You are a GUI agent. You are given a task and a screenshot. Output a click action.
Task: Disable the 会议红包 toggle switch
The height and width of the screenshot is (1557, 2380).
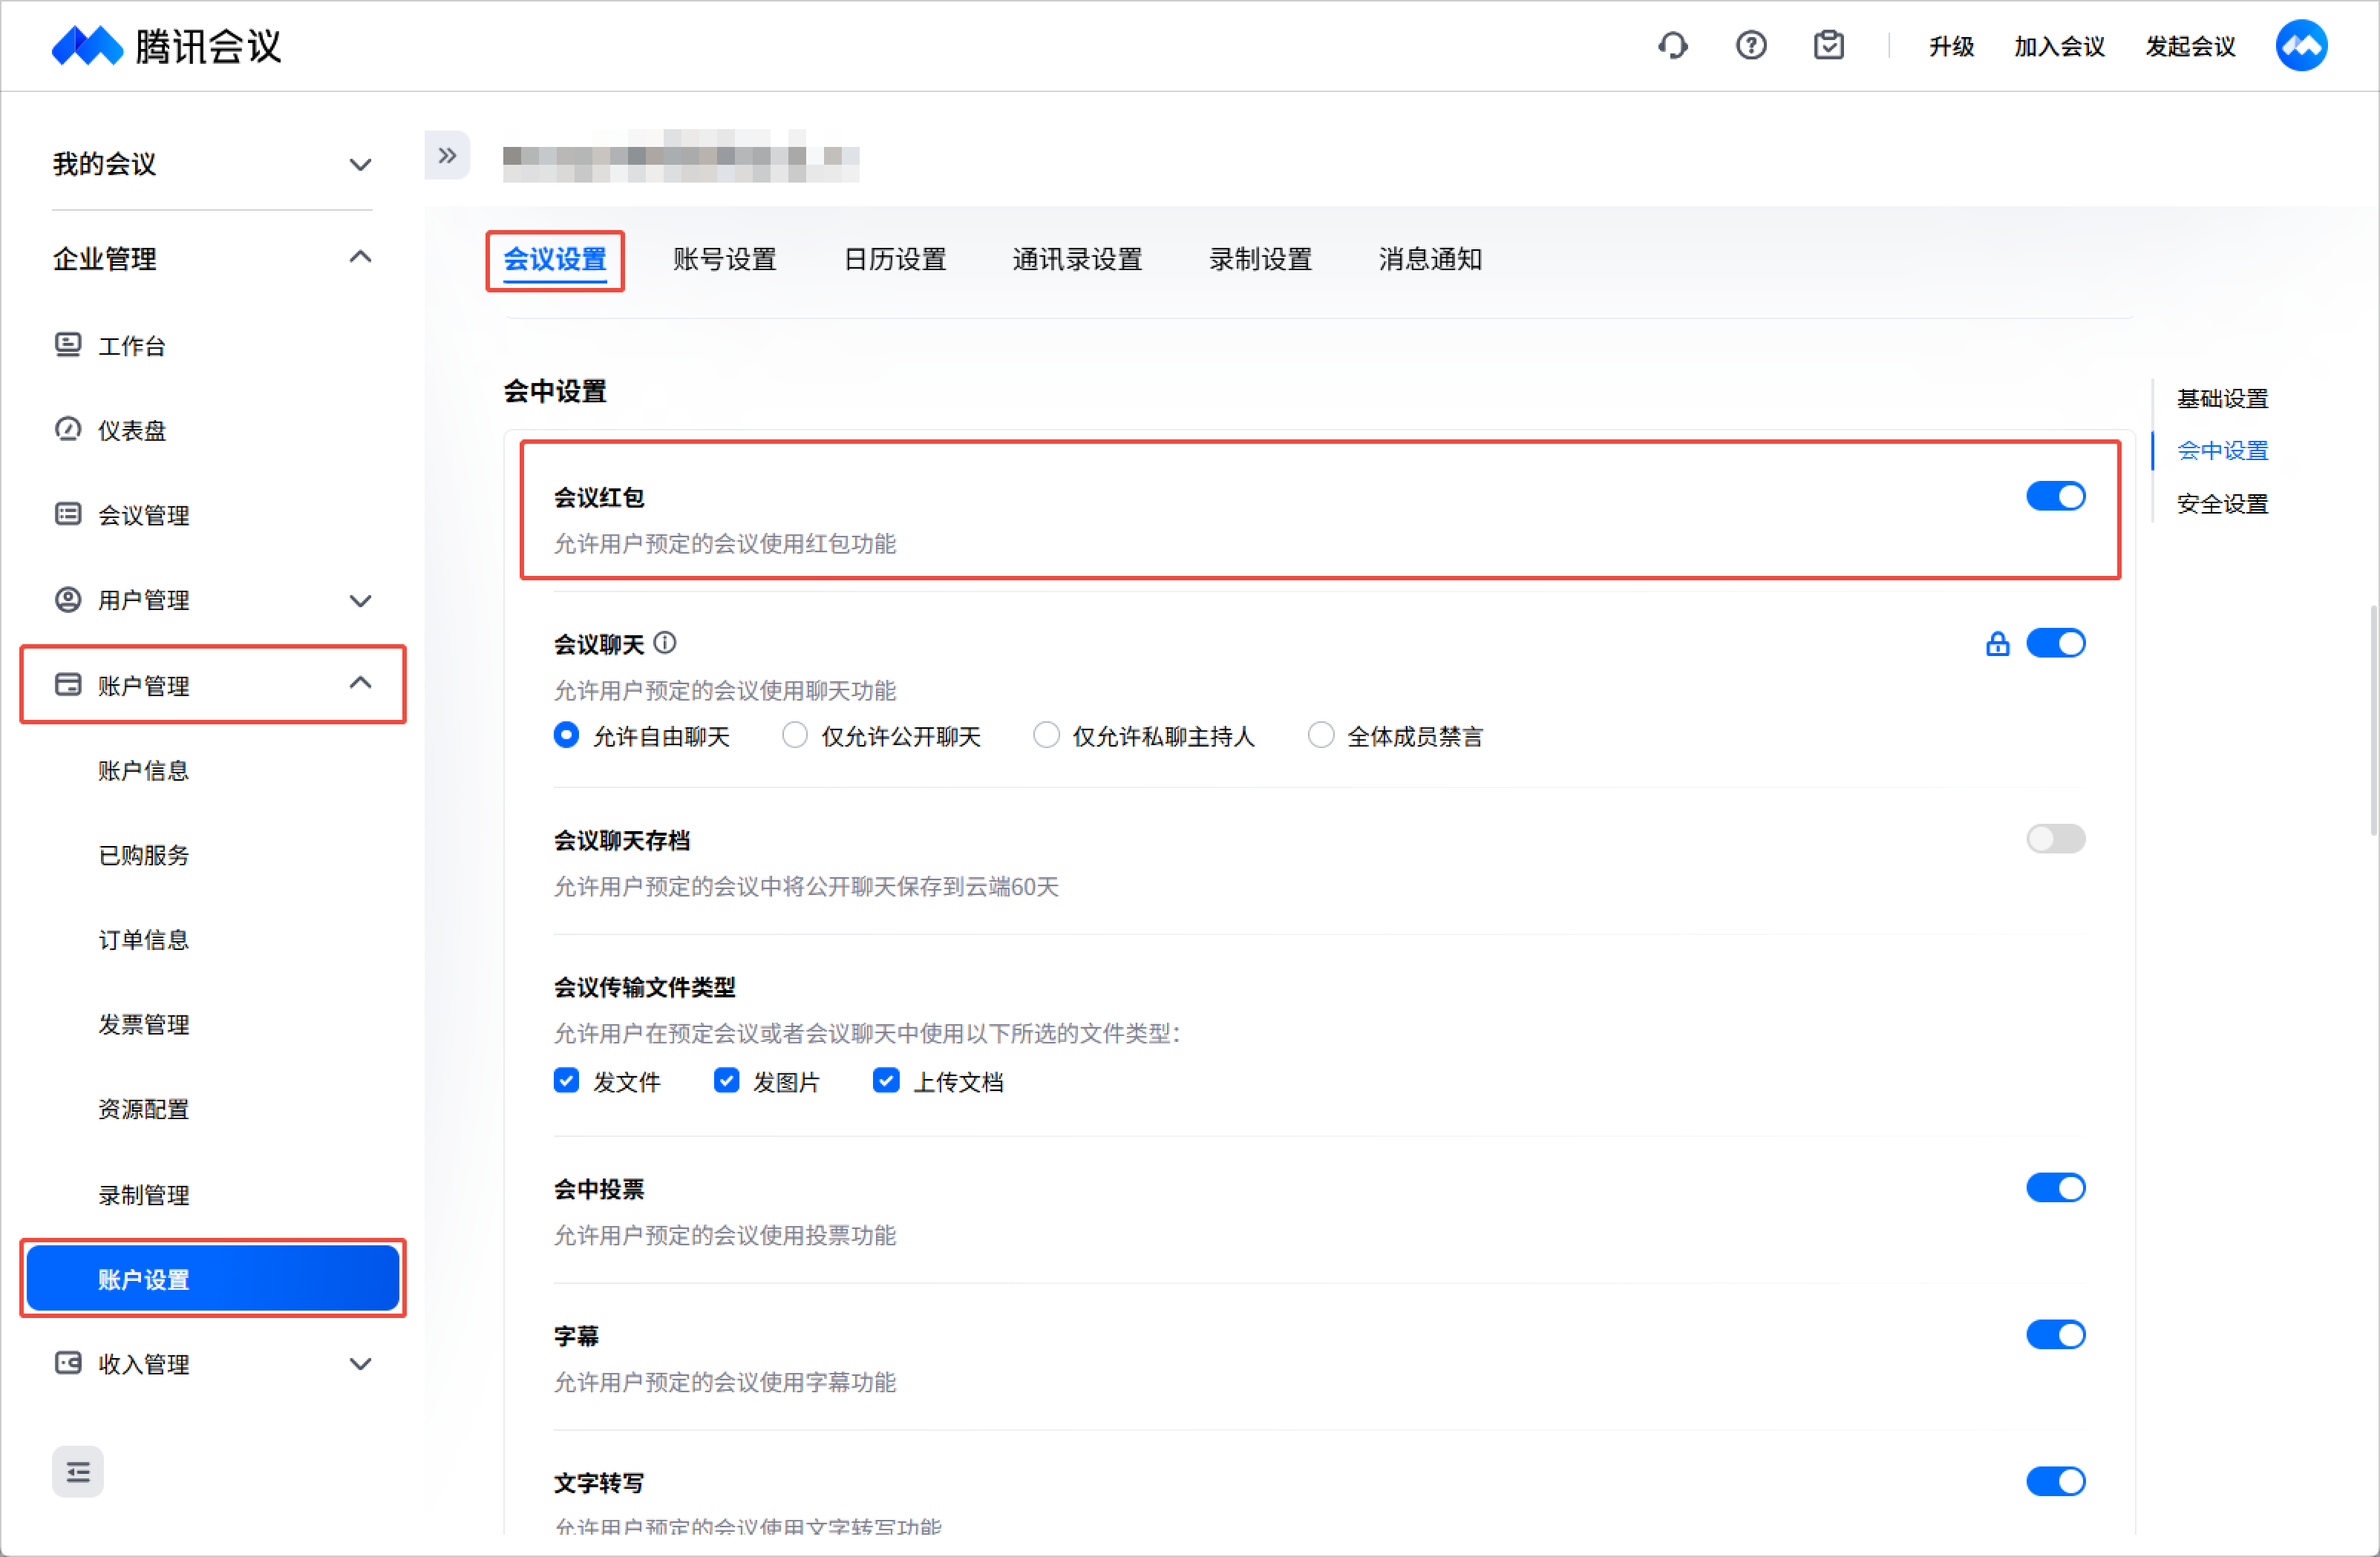pyautogui.click(x=2055, y=496)
